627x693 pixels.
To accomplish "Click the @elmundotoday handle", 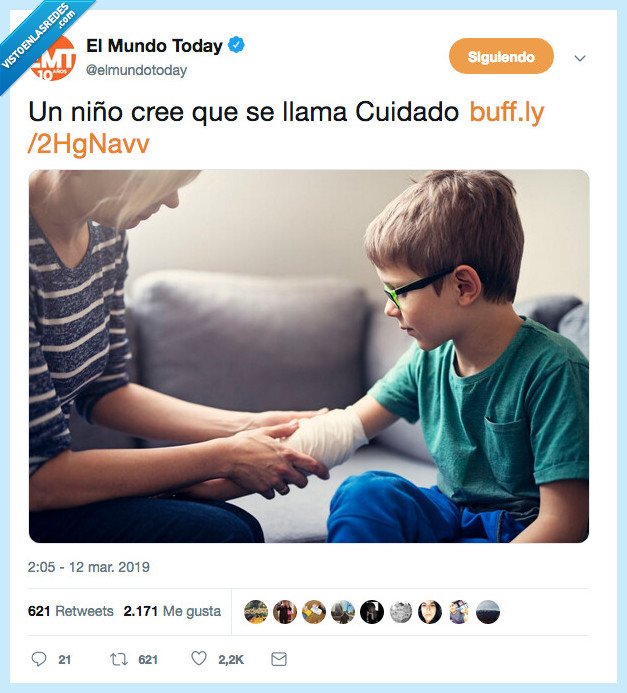I will pyautogui.click(x=136, y=70).
